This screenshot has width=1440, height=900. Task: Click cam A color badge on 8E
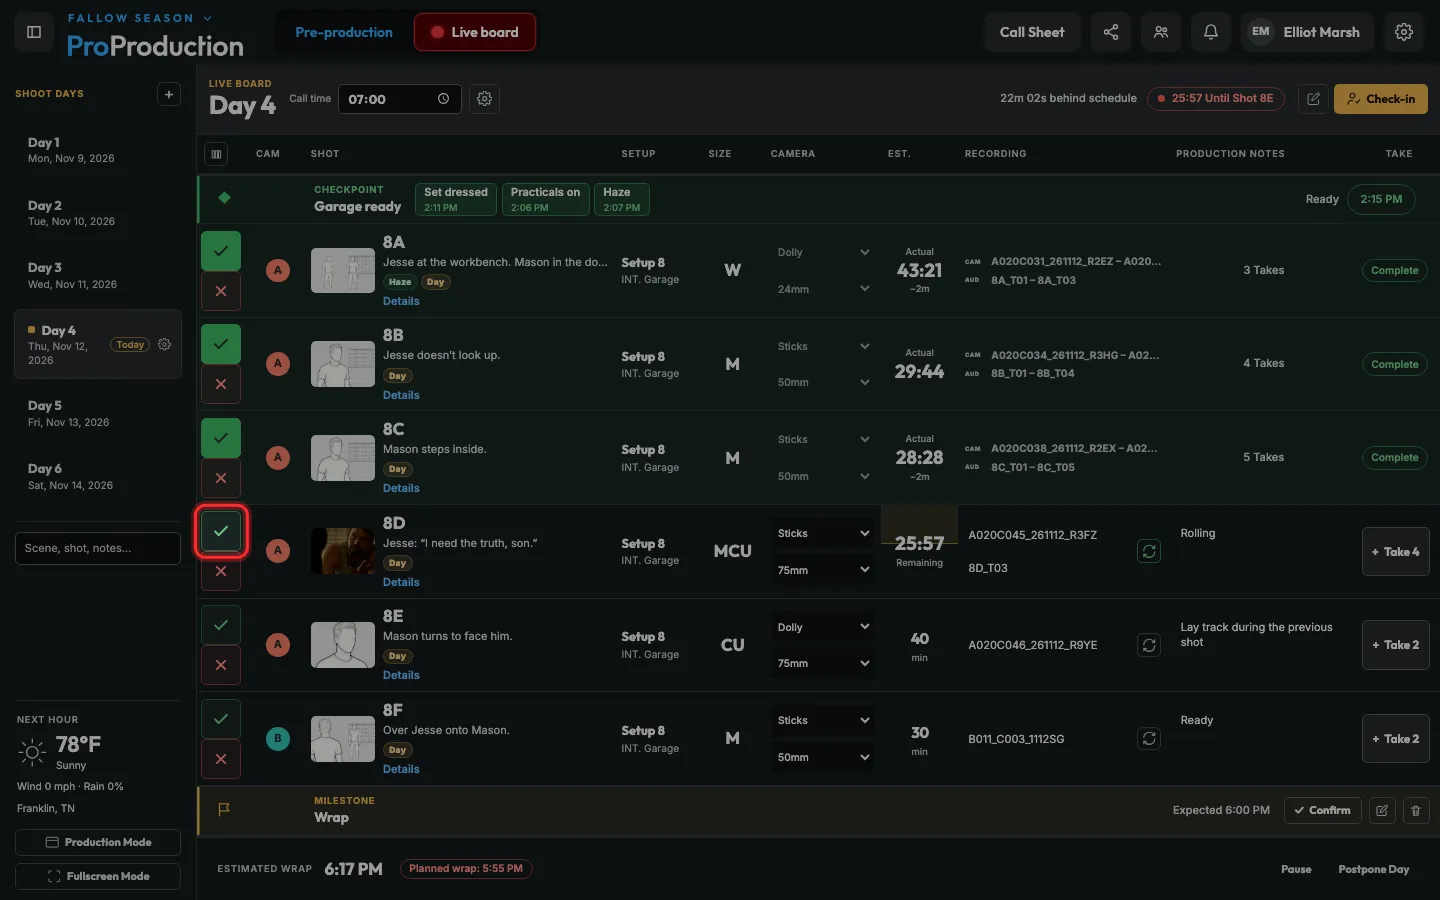pos(278,645)
